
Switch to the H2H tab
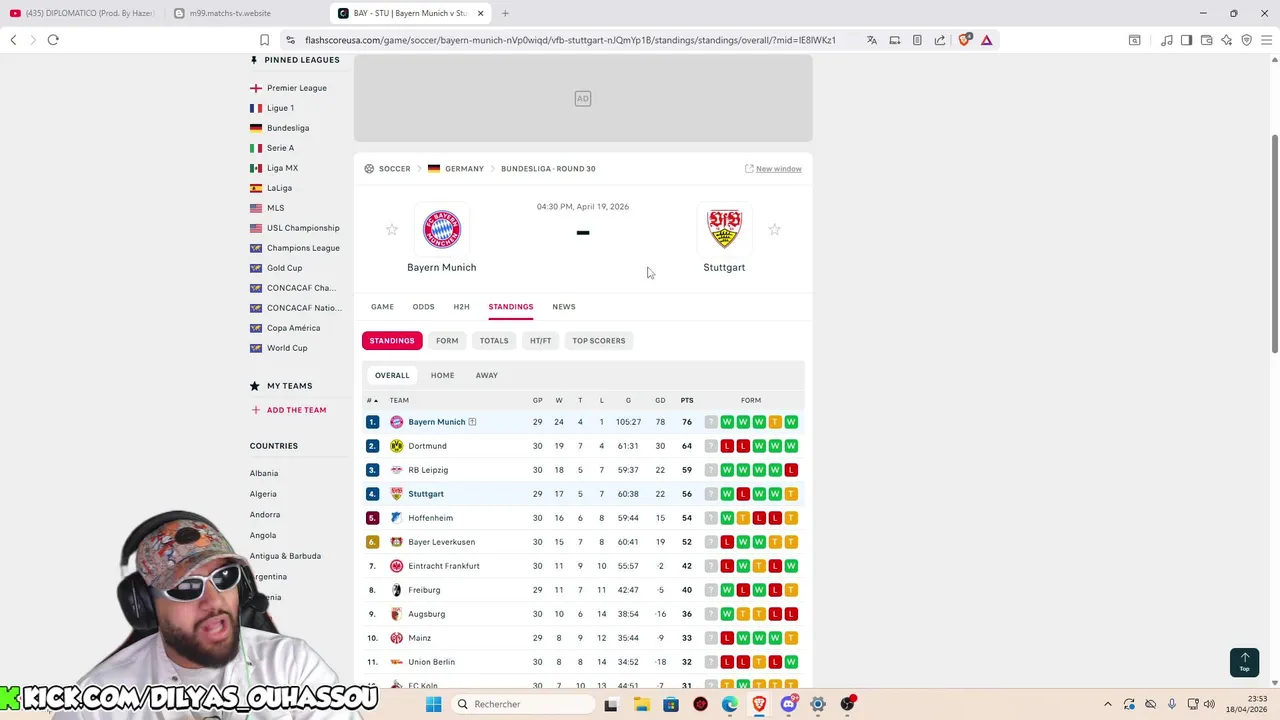point(461,307)
